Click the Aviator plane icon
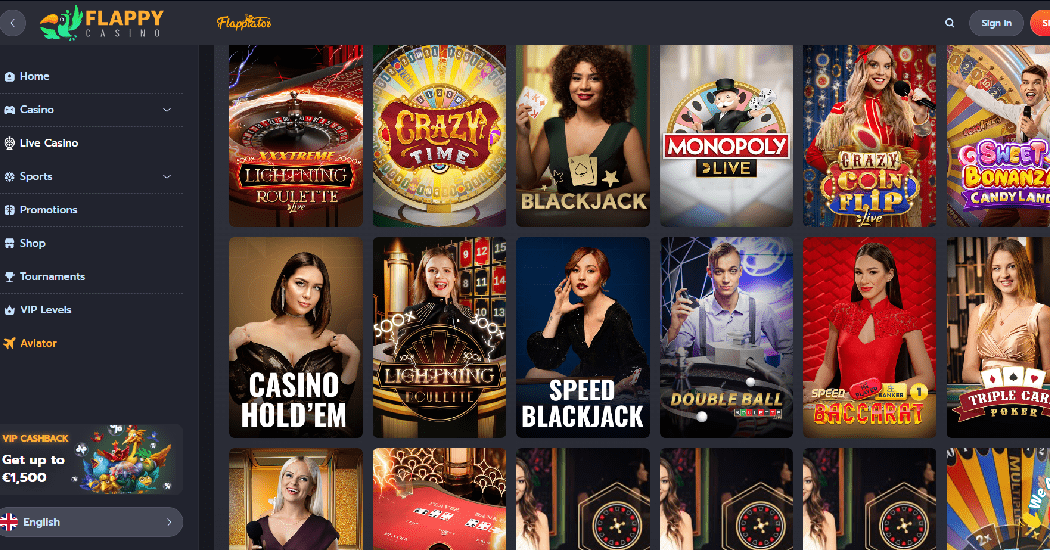This screenshot has width=1050, height=550. point(9,343)
